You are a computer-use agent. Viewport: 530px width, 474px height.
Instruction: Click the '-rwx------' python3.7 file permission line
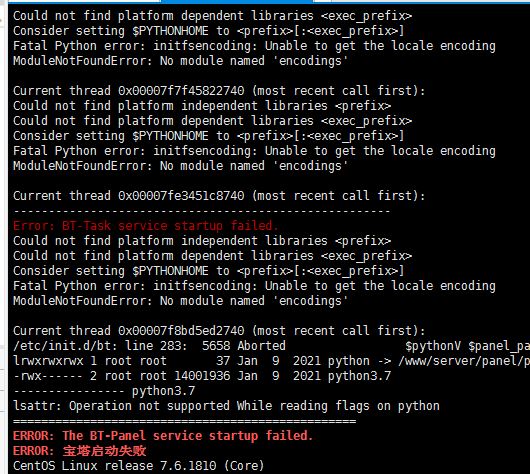tap(202, 376)
